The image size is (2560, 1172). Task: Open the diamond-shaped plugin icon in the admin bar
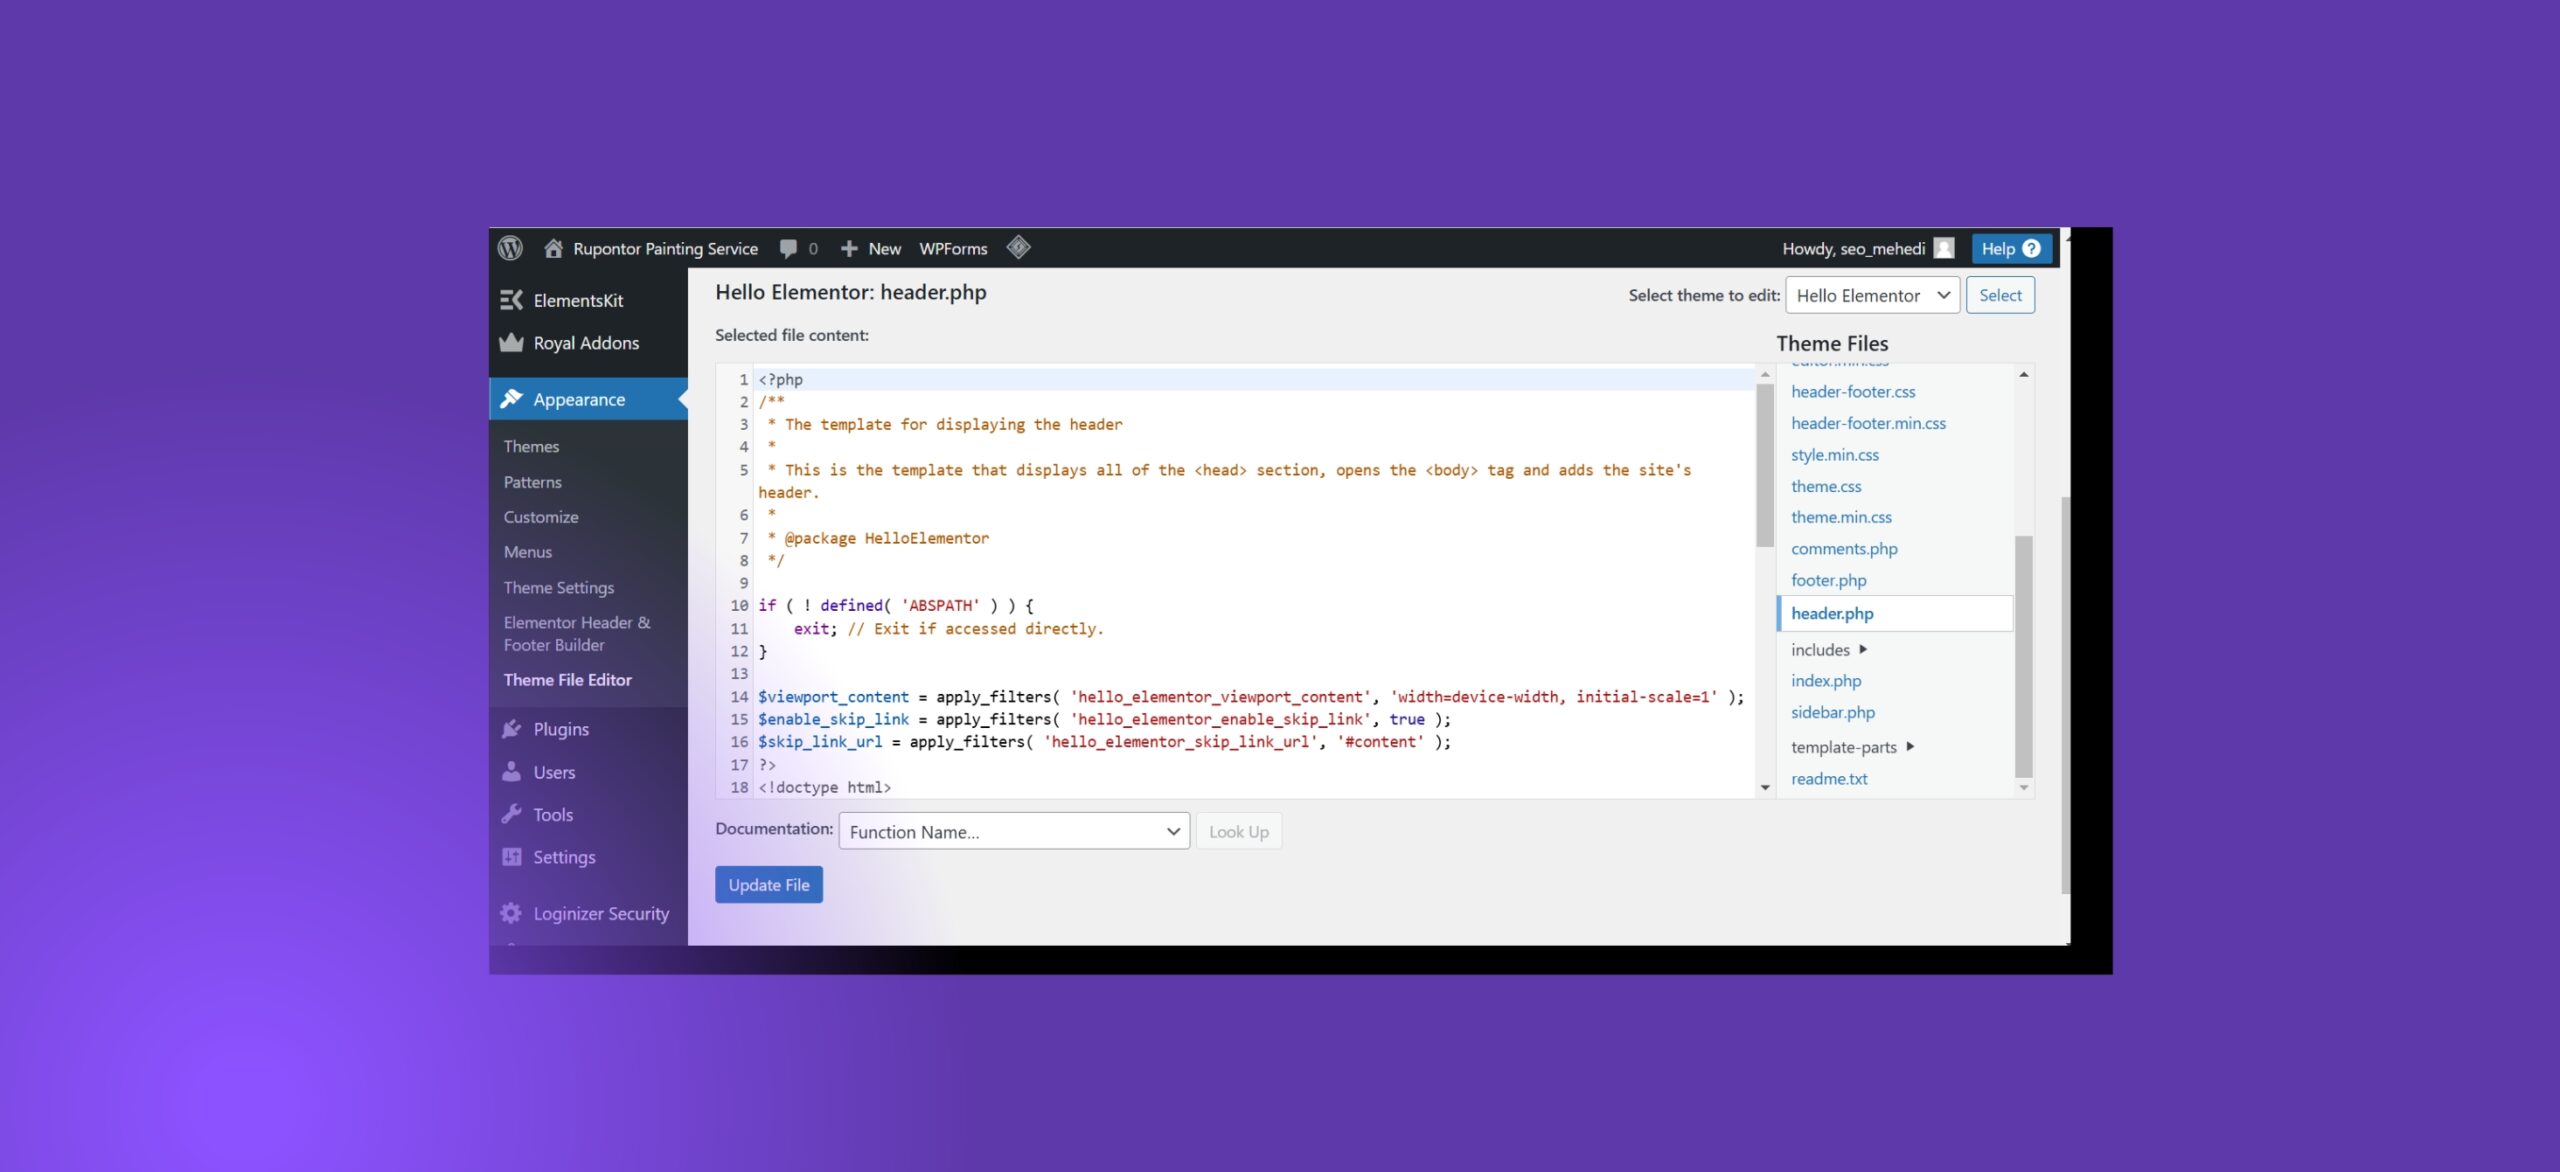(1018, 248)
